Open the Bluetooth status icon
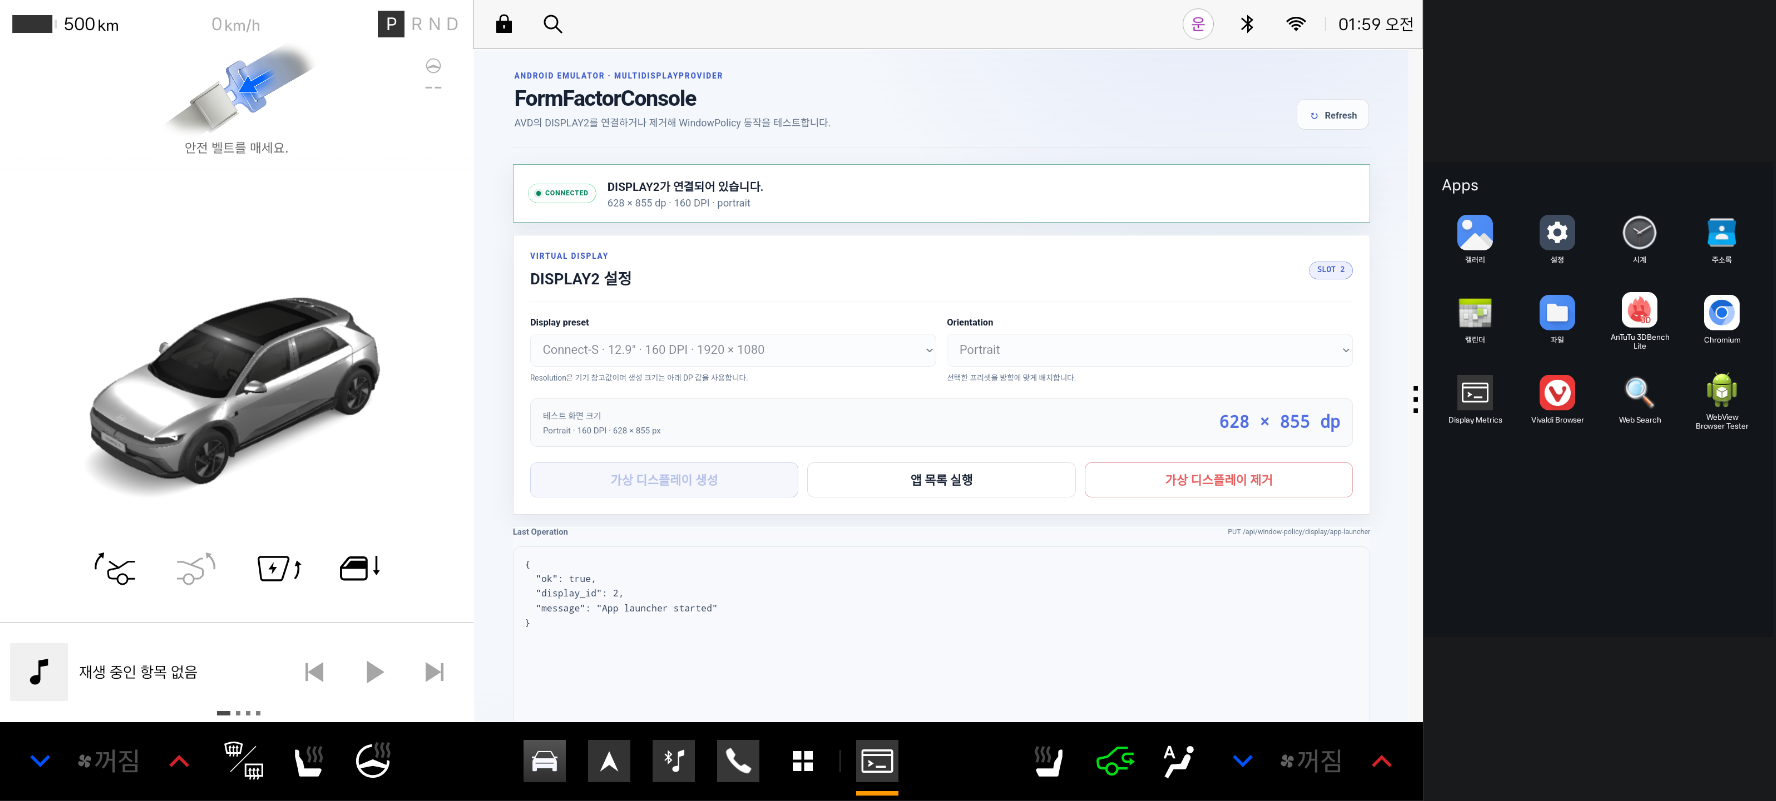Image resolution: width=1776 pixels, height=801 pixels. coord(1247,24)
